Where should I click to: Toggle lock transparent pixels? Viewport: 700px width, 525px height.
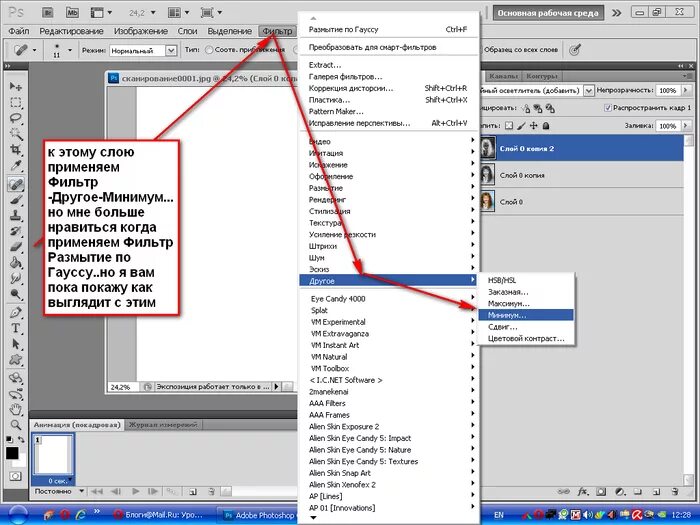509,126
